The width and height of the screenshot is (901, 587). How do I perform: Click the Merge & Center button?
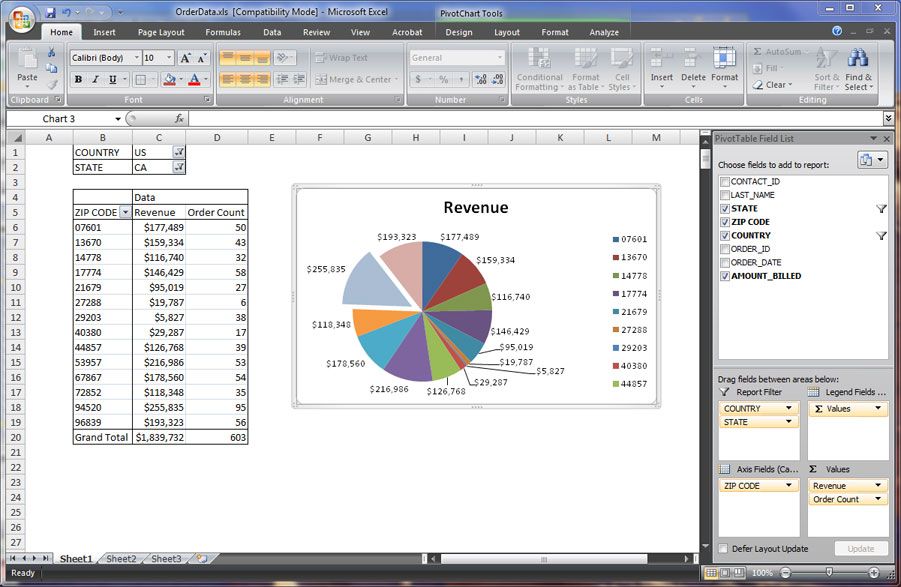coord(358,79)
